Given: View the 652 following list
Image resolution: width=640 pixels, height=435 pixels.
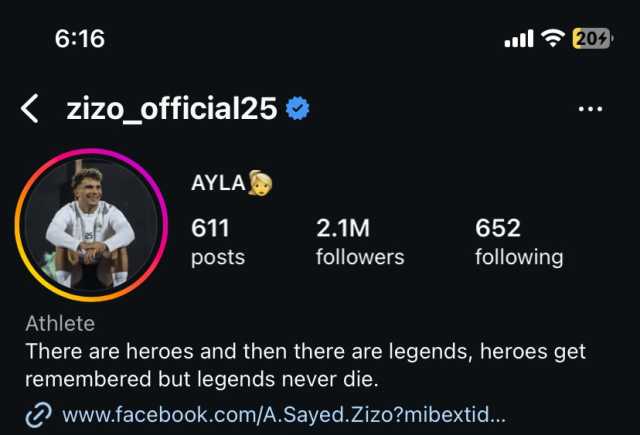Looking at the screenshot, I should [519, 242].
